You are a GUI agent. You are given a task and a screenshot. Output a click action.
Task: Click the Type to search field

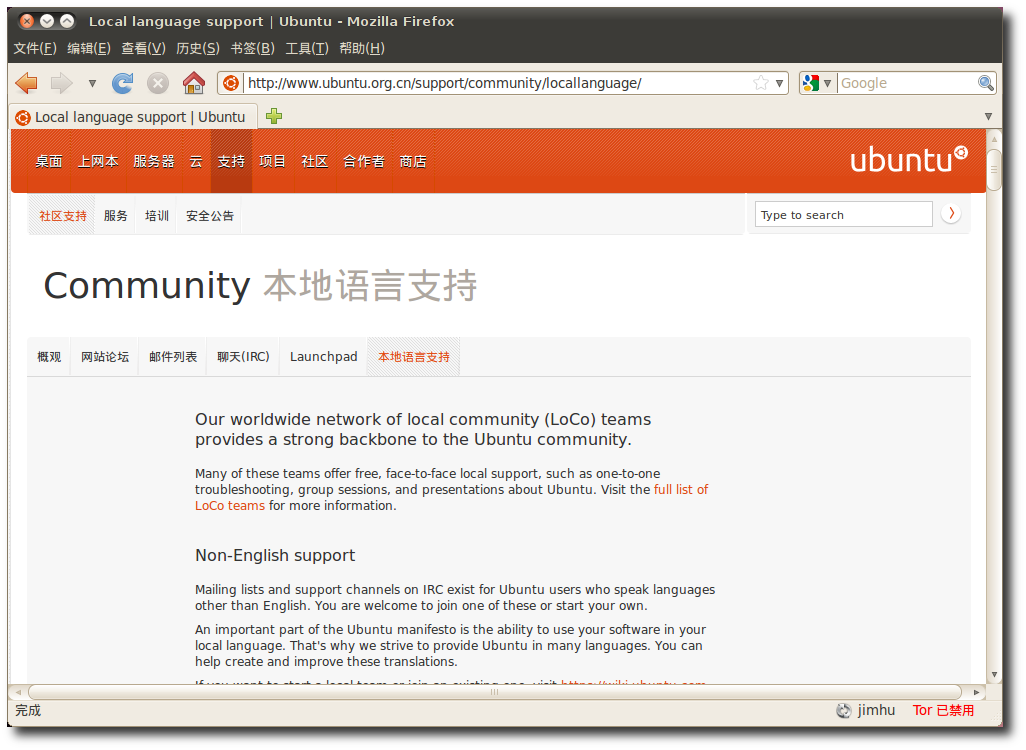[x=843, y=215]
